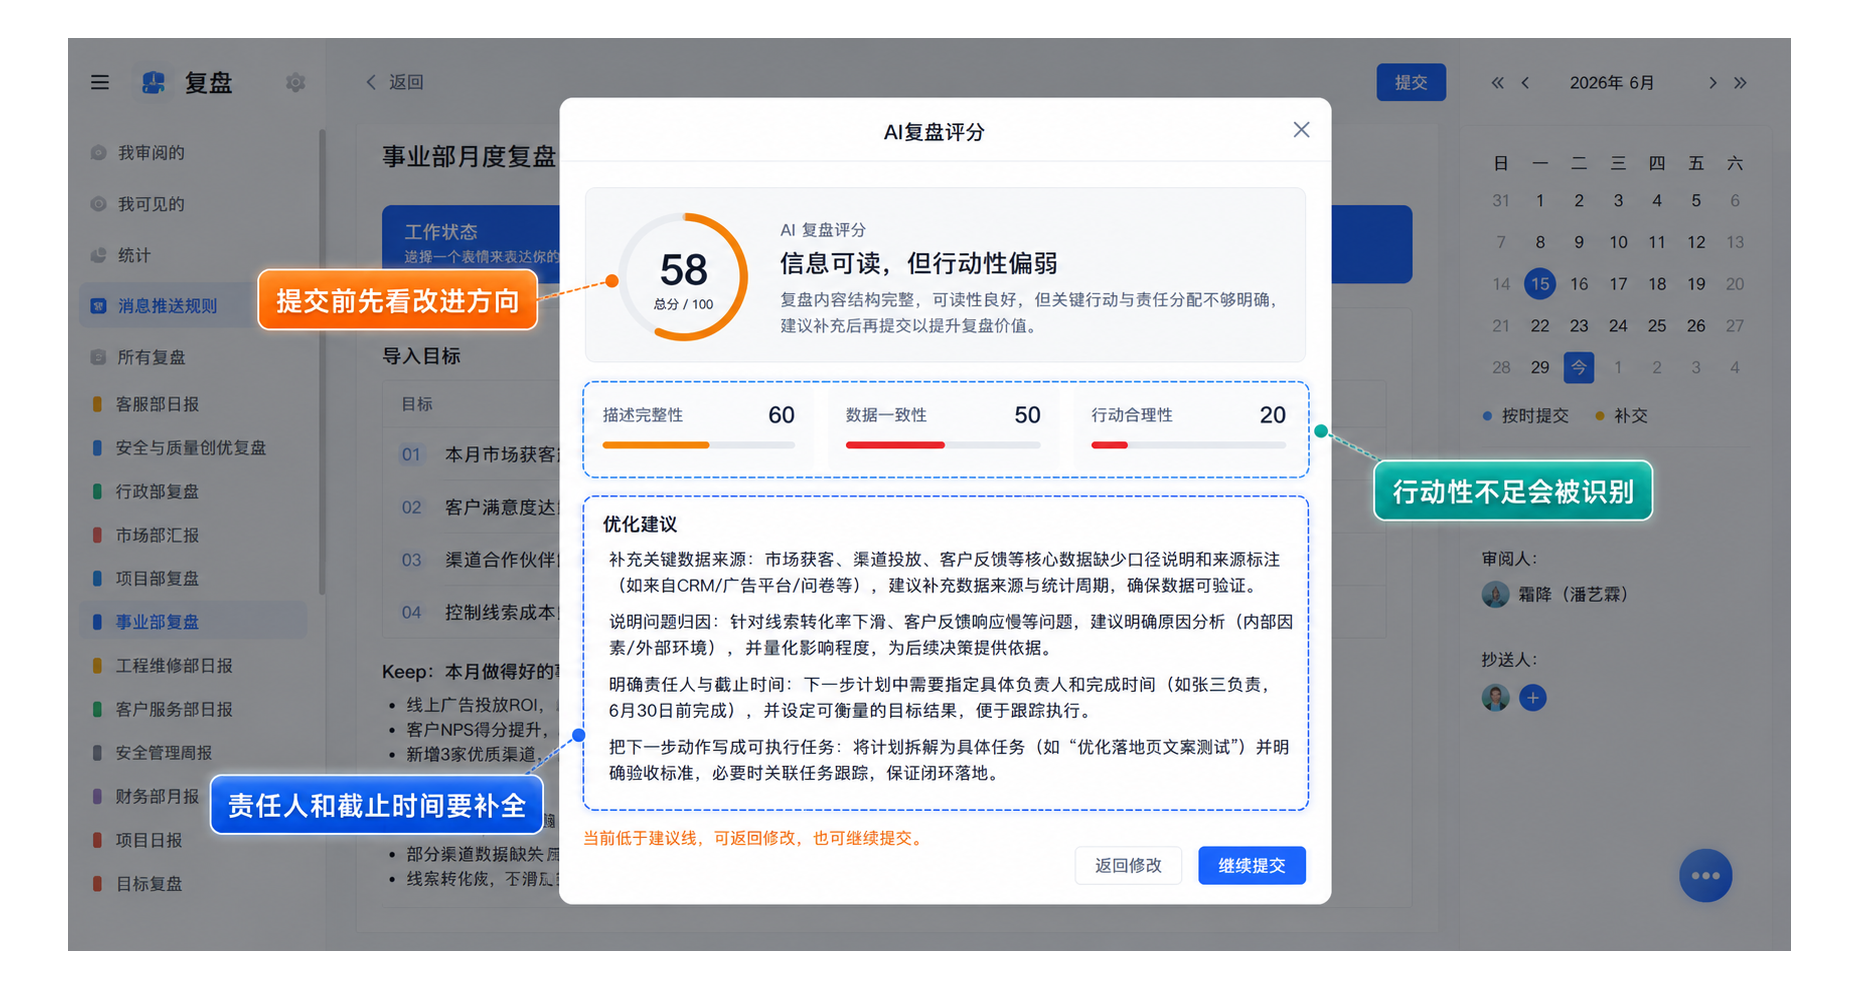
Task: Open the hamburger menu icon
Action: pos(100,82)
